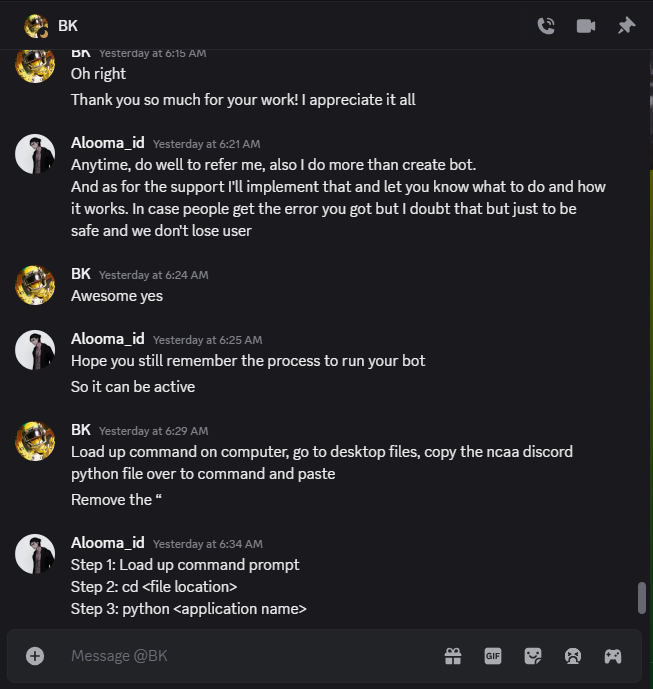Open BK's profile from header name
Viewport: 653px width, 689px height.
(x=68, y=26)
